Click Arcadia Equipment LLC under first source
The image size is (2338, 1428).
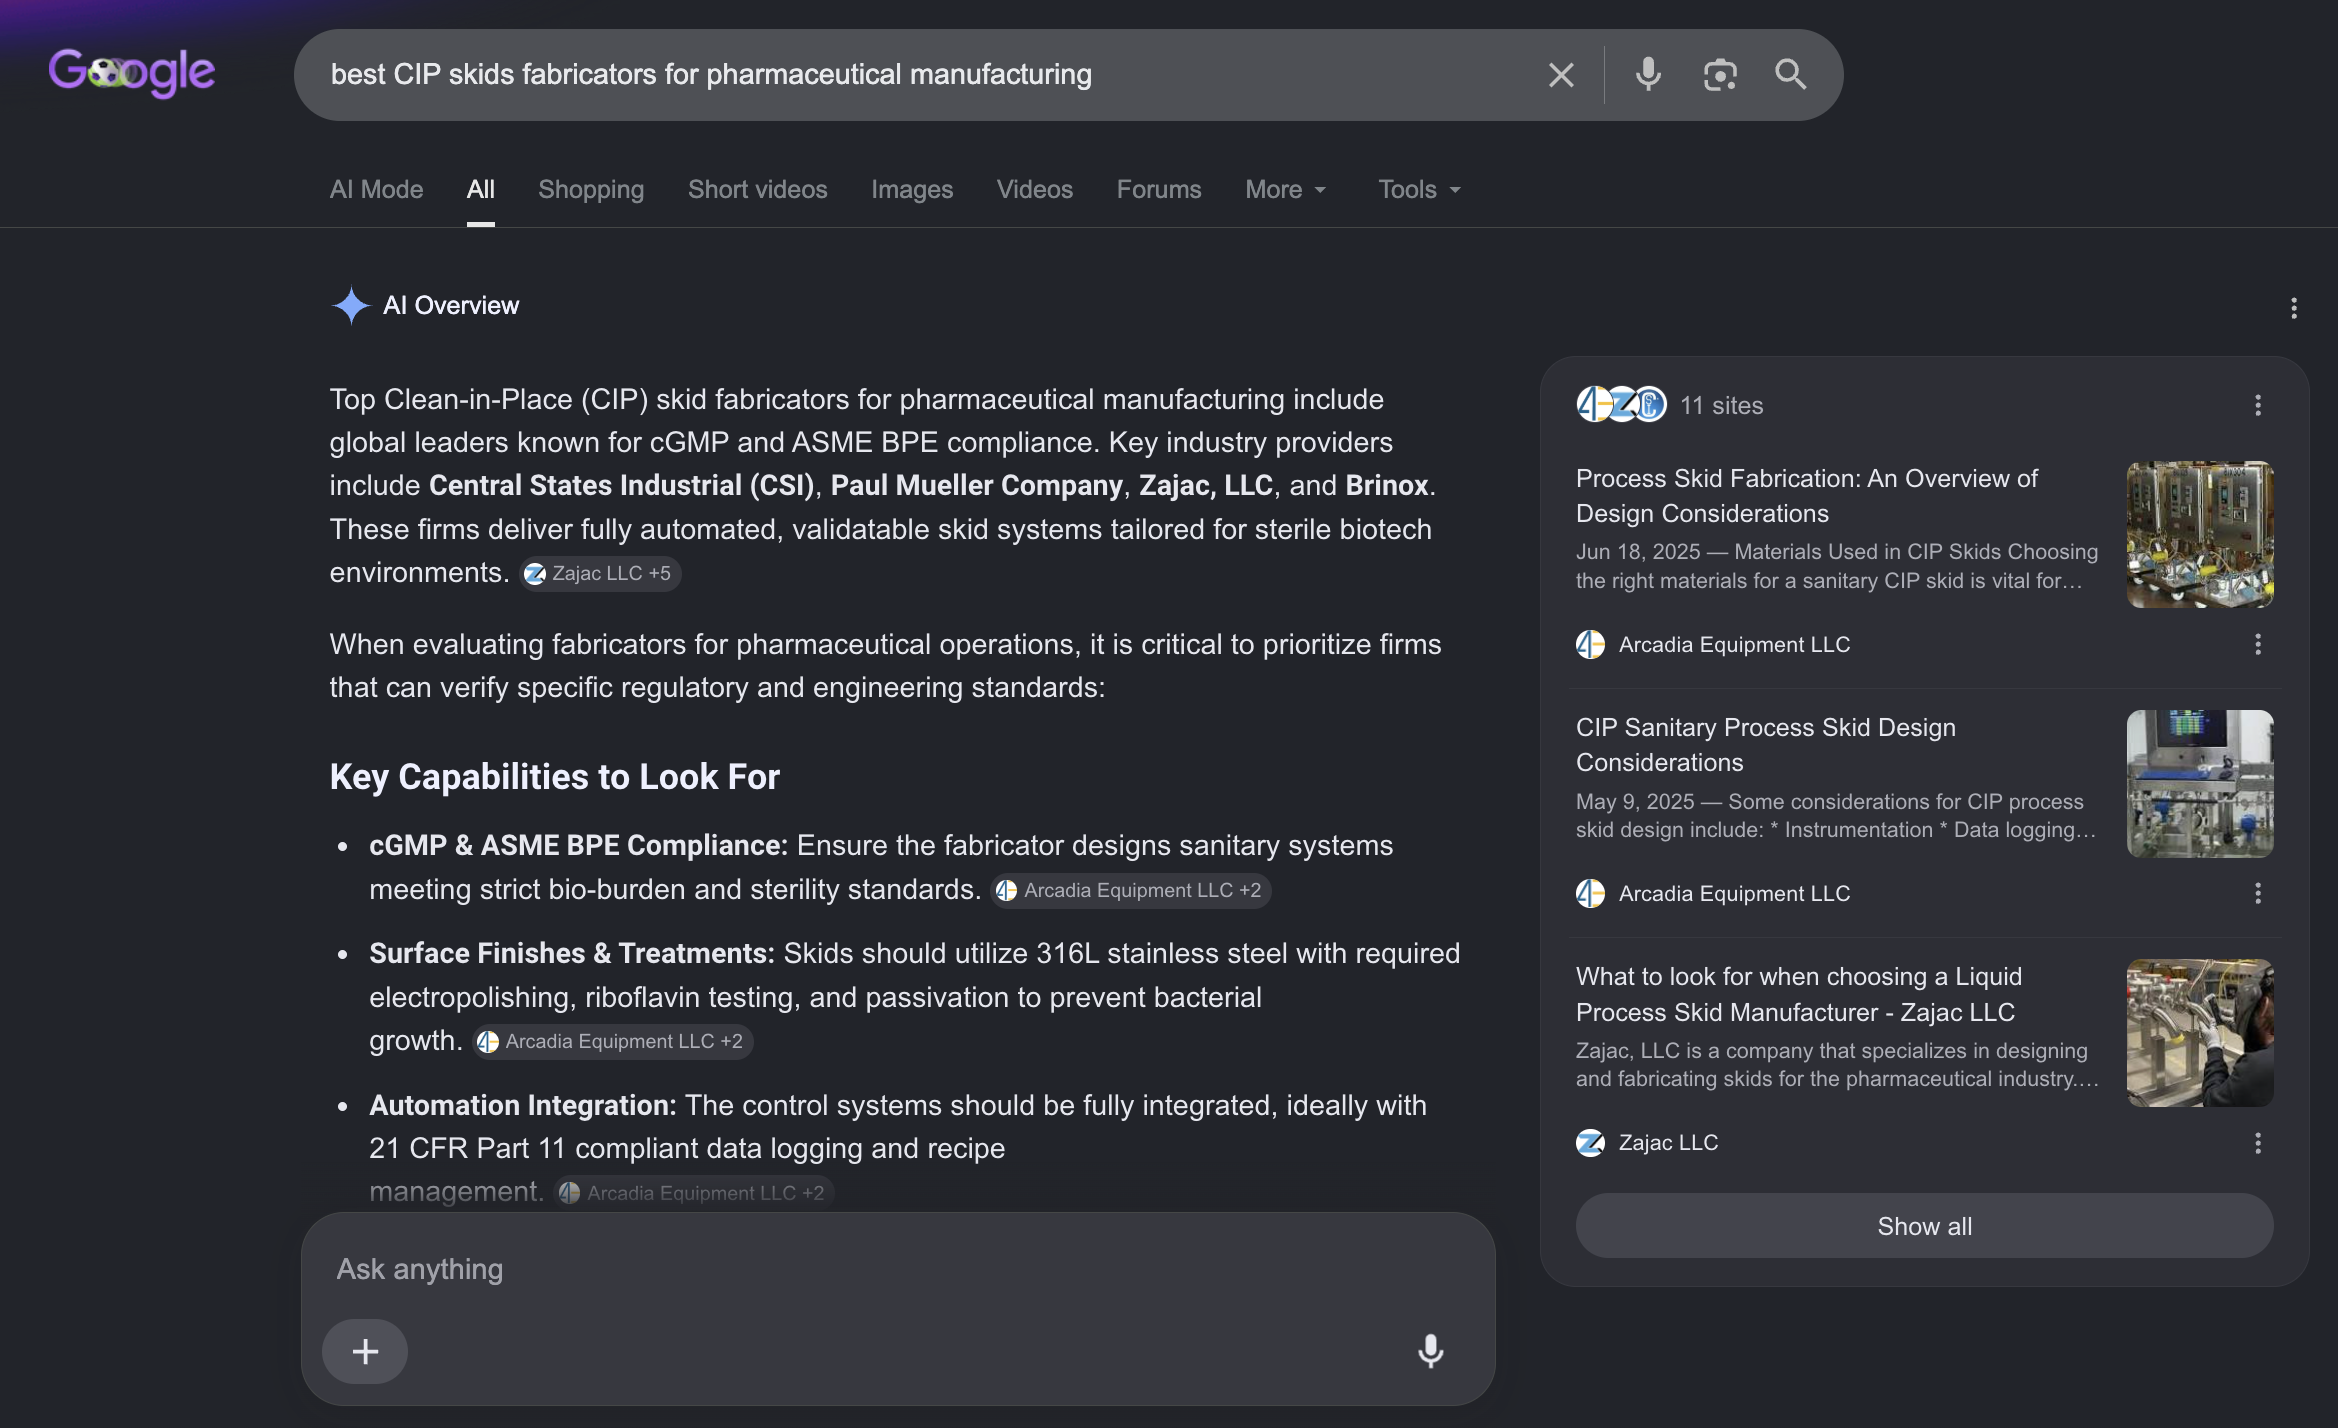click(1734, 644)
